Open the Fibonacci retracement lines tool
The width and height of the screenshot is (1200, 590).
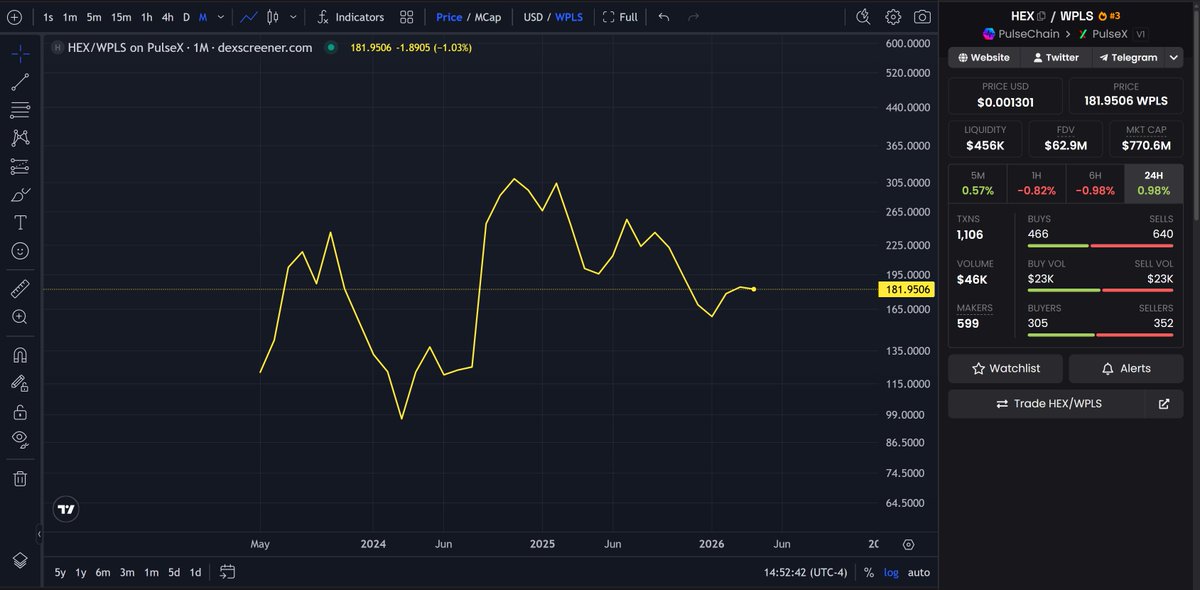[x=20, y=110]
